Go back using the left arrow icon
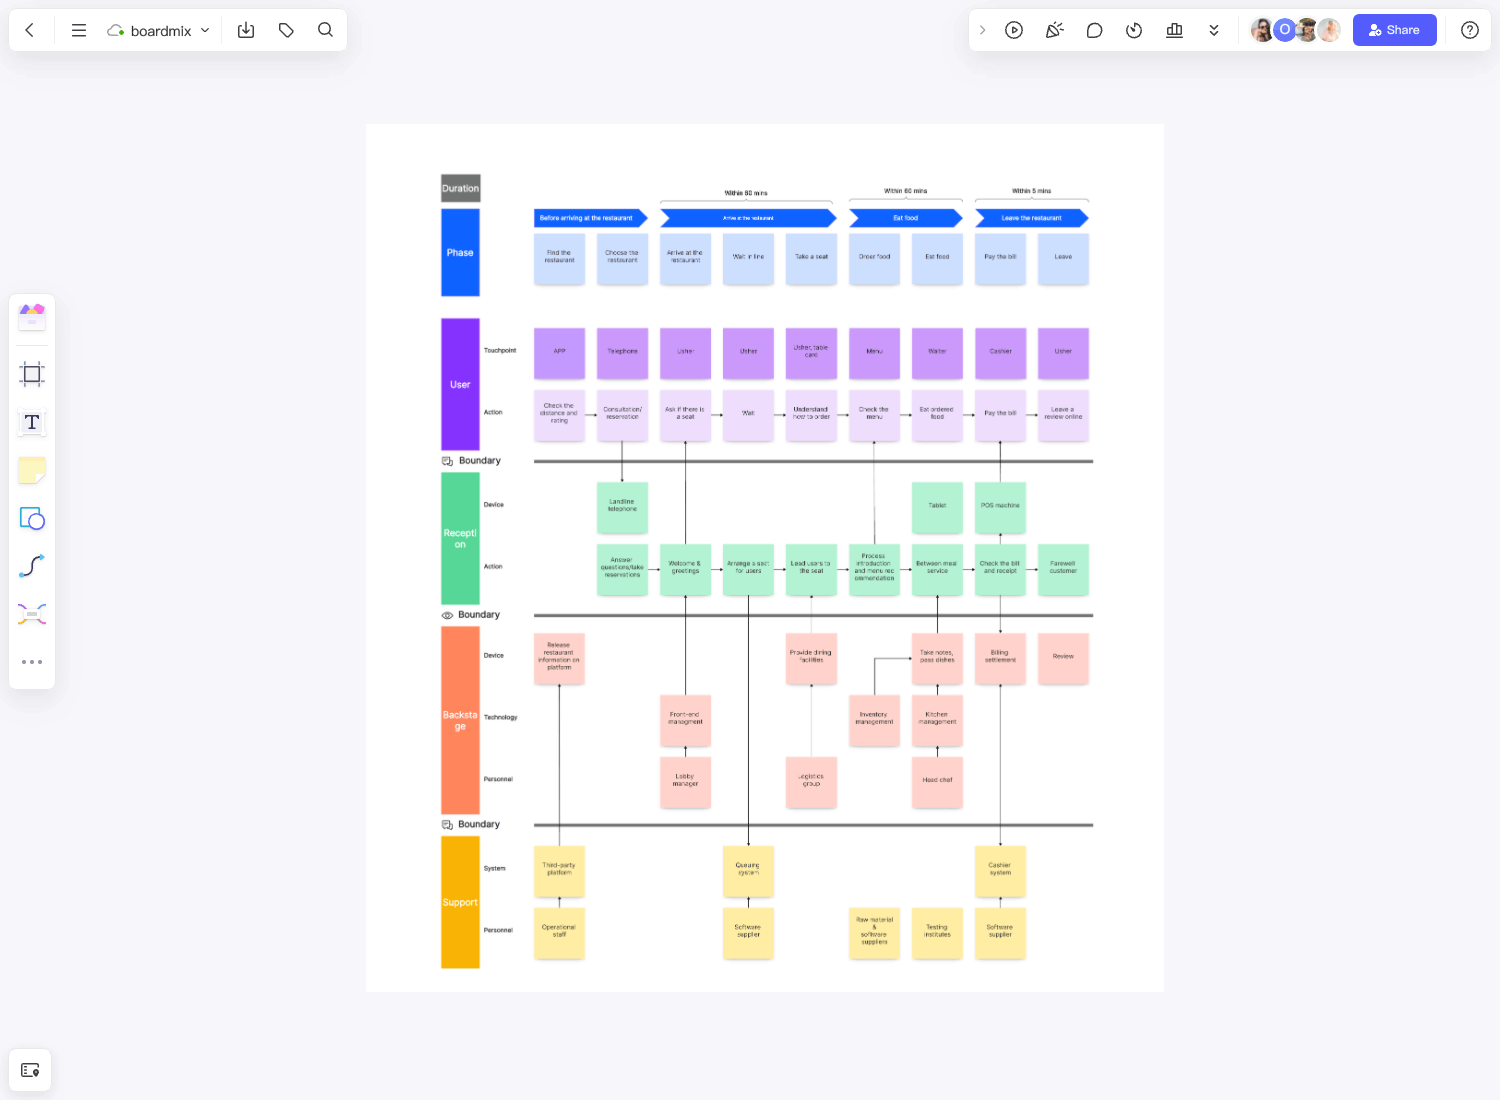1500x1100 pixels. coord(30,30)
